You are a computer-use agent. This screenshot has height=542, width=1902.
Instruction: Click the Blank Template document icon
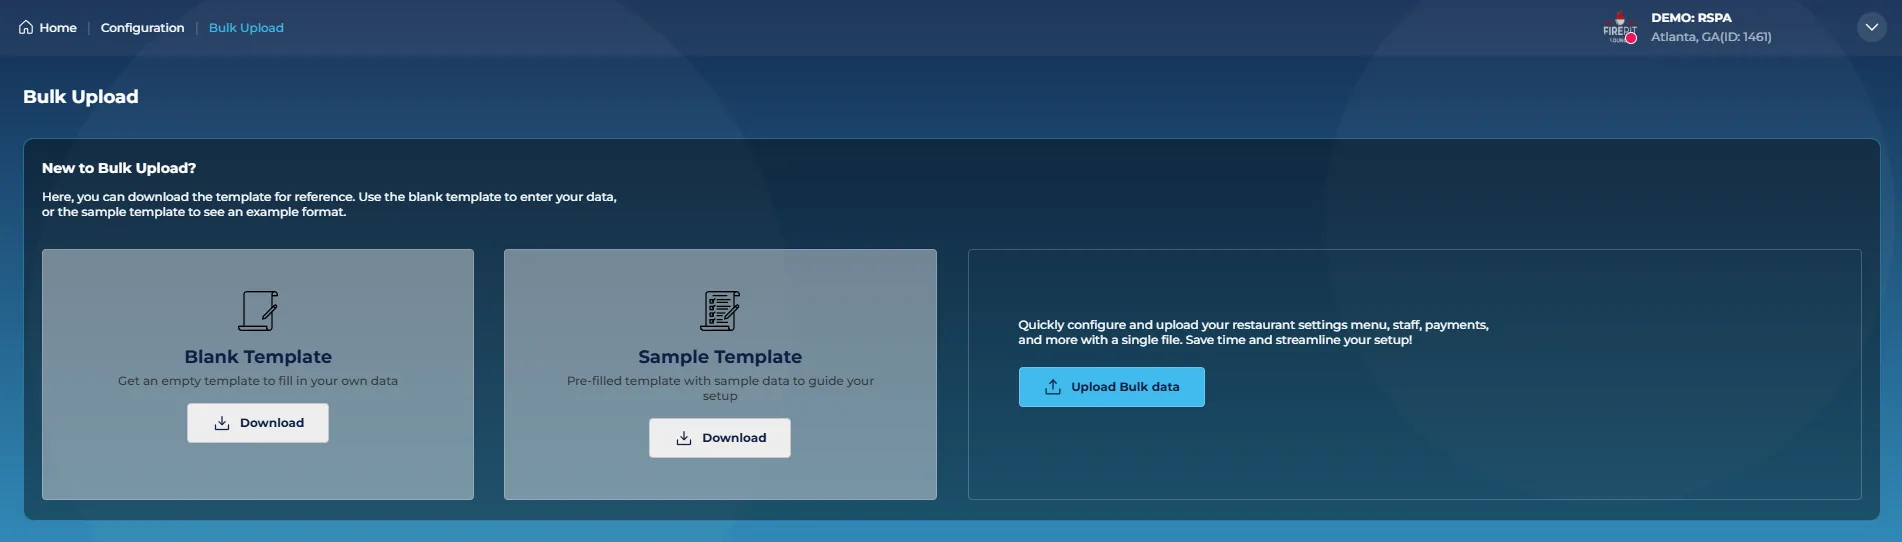click(x=258, y=311)
